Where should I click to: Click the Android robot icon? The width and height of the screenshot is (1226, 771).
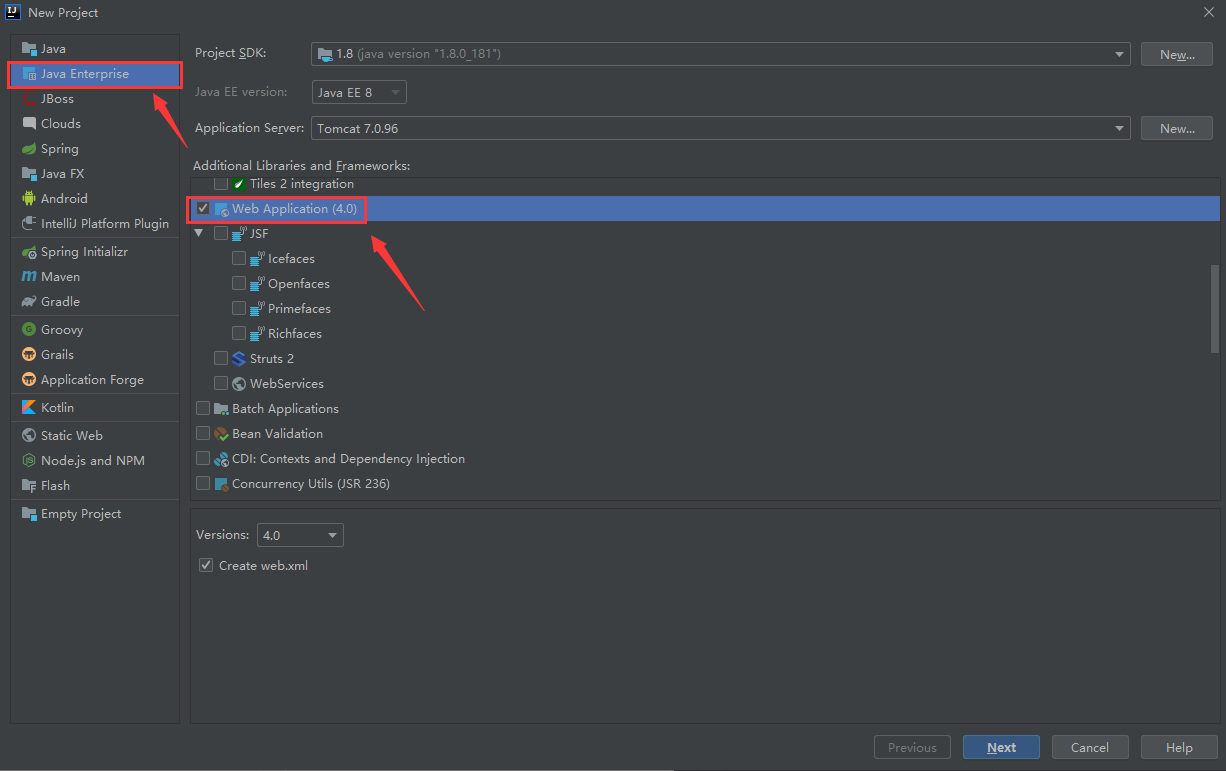29,199
